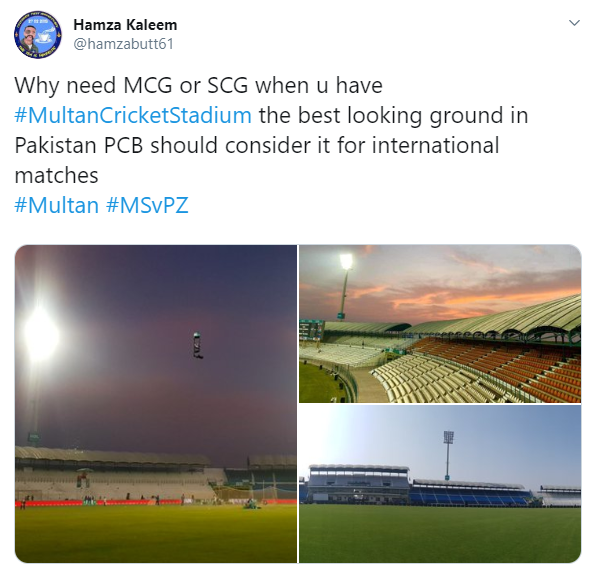Click the word 'matches' in the tweet
590x568 pixels.
pyautogui.click(x=56, y=175)
